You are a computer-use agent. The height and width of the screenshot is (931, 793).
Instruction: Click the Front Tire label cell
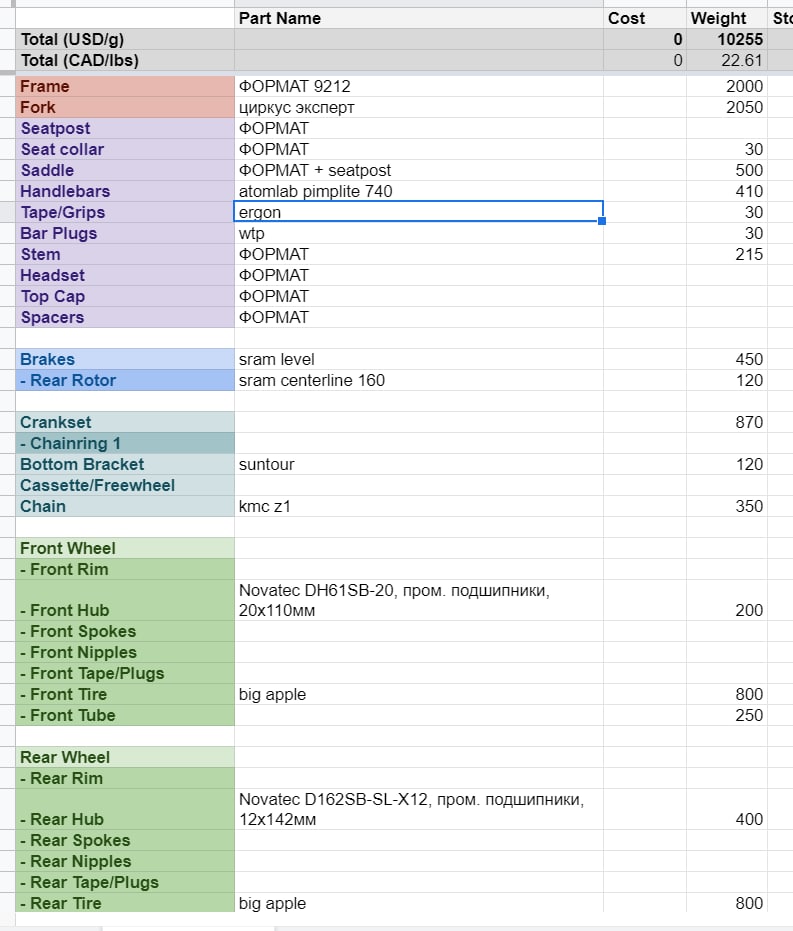[x=125, y=694]
